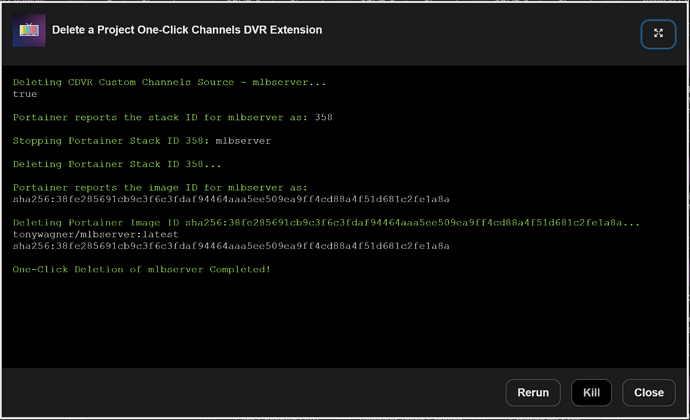Click line 'Deleting Portainer Stack ID 358...'
The width and height of the screenshot is (690, 420).
pos(117,164)
